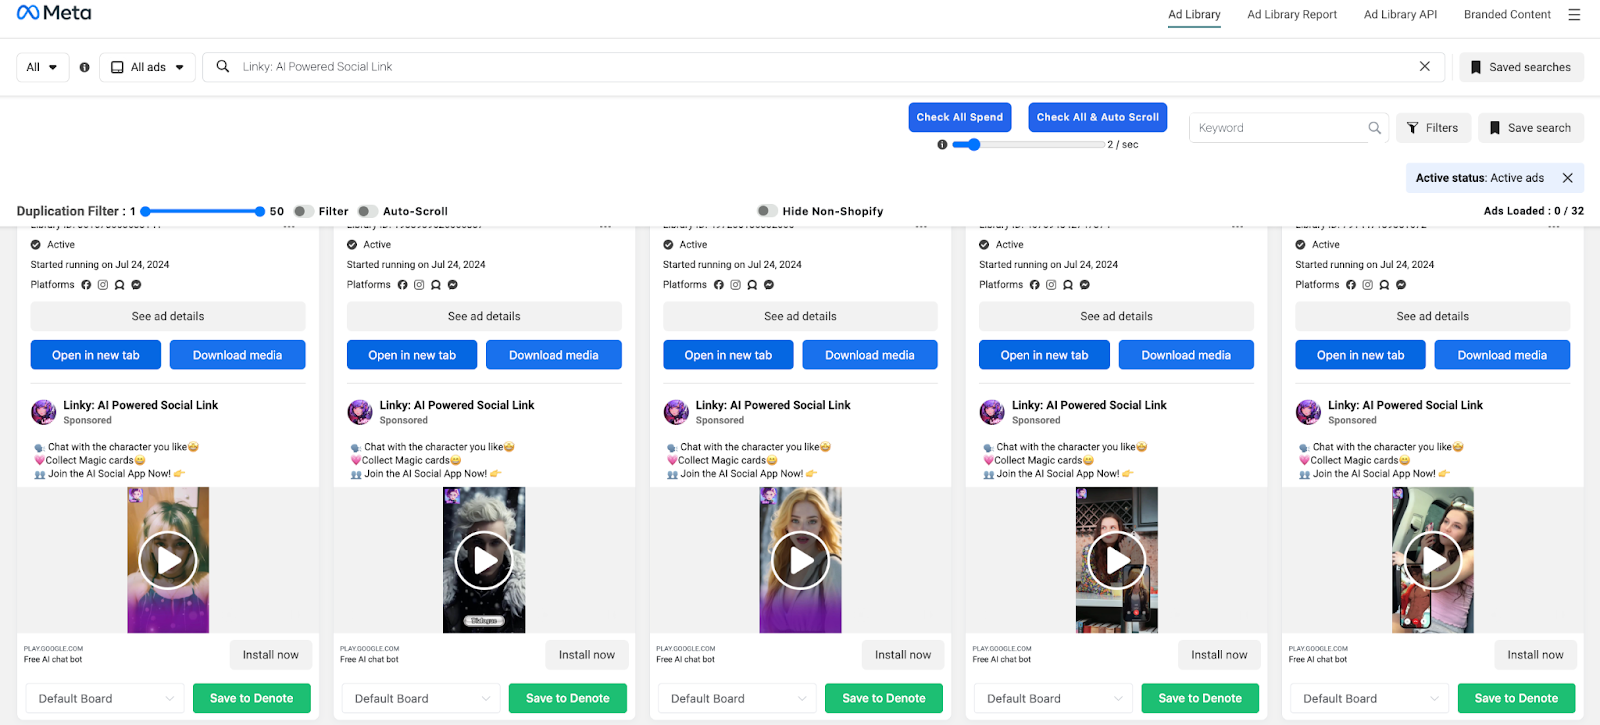Image resolution: width=1600 pixels, height=725 pixels.
Task: Open the hamburger menu in the header
Action: (x=1574, y=15)
